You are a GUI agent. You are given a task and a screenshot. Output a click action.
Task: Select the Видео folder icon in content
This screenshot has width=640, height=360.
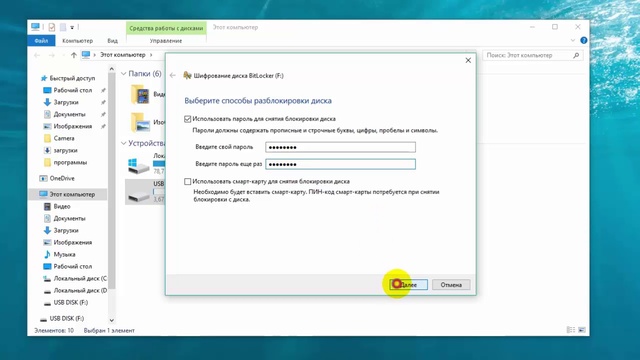140,95
